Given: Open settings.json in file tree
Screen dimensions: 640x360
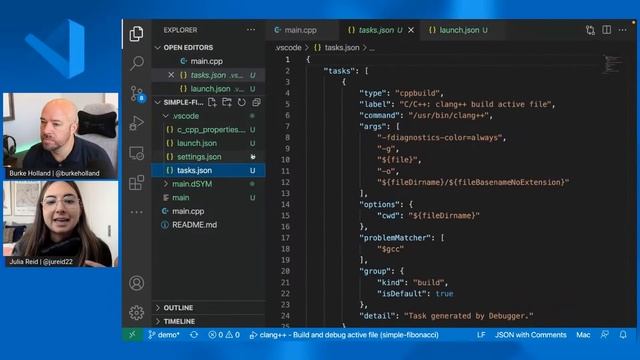Looking at the screenshot, I should point(208,157).
